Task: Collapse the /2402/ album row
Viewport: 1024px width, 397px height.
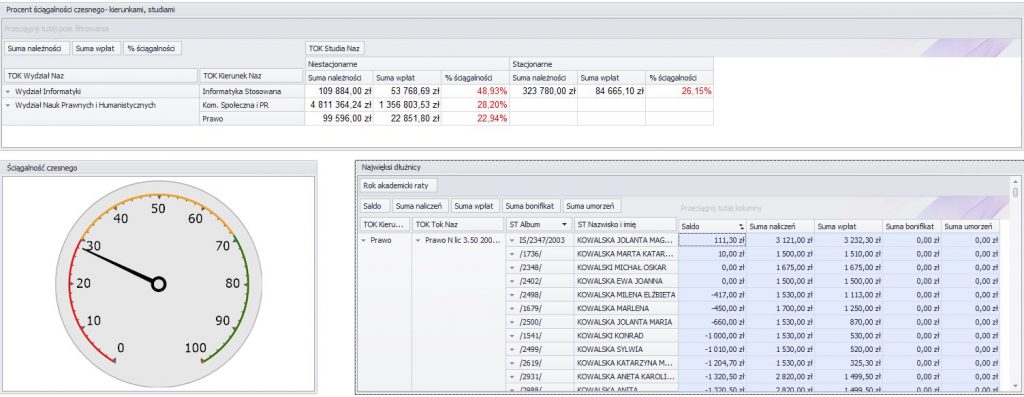Action: 513,281
